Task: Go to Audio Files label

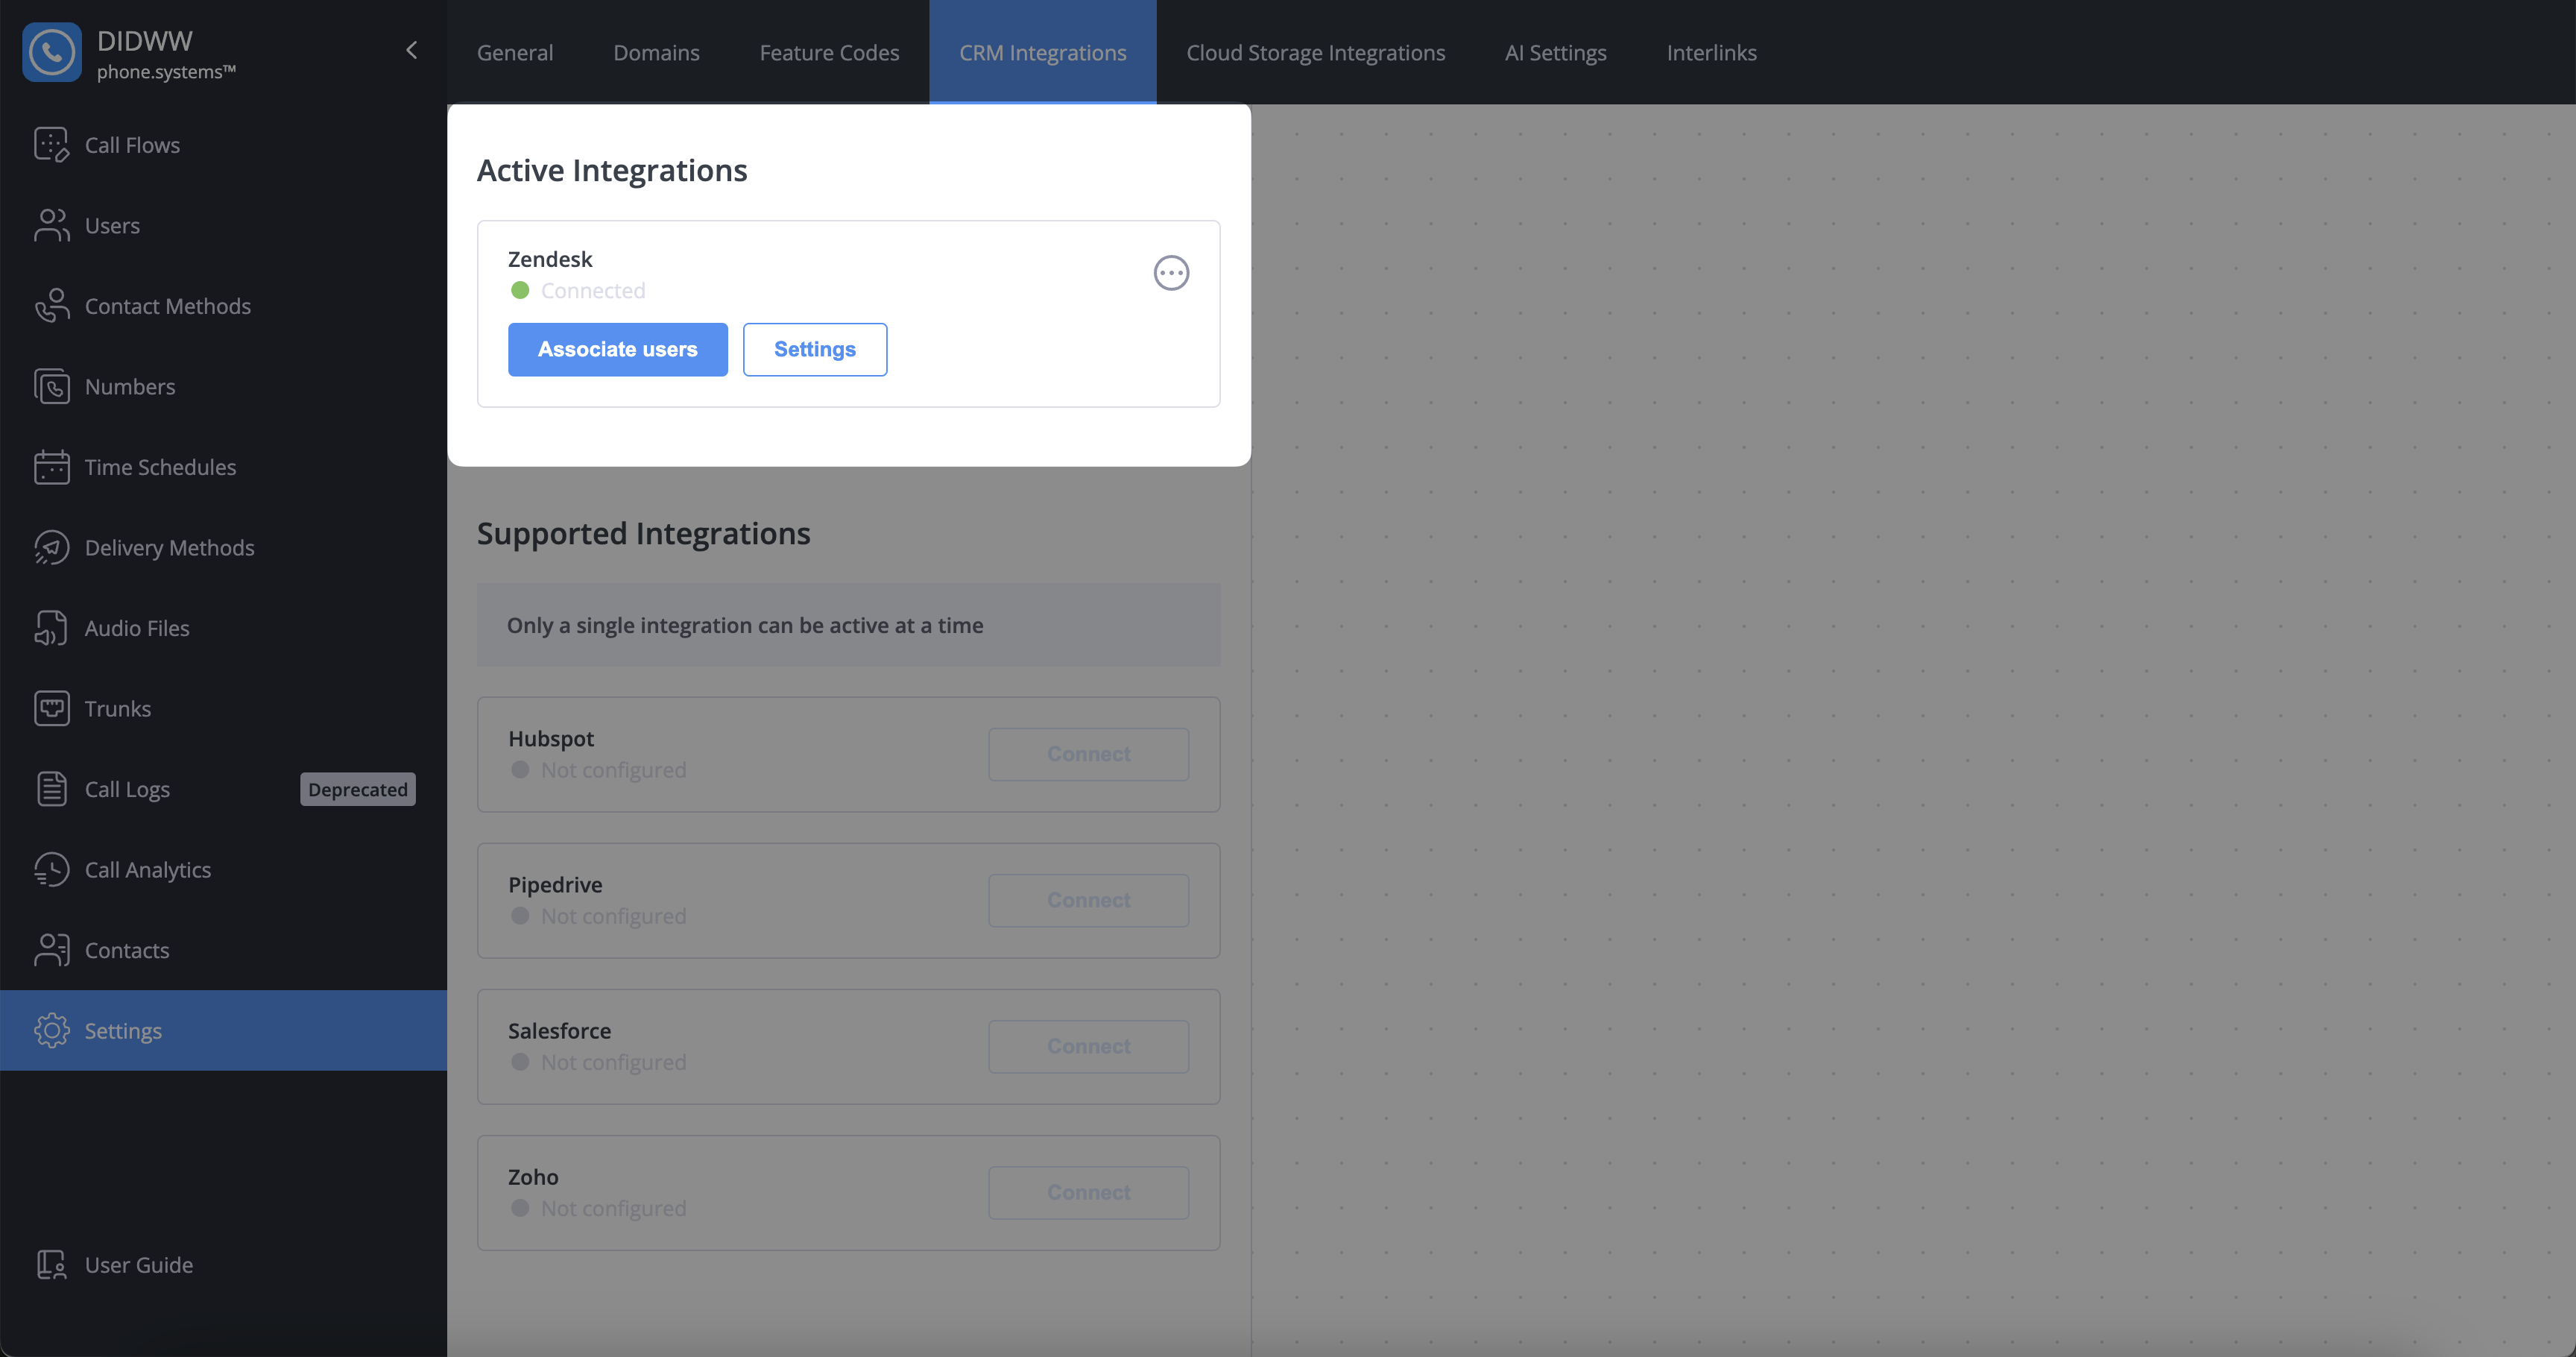Action: click(x=137, y=628)
